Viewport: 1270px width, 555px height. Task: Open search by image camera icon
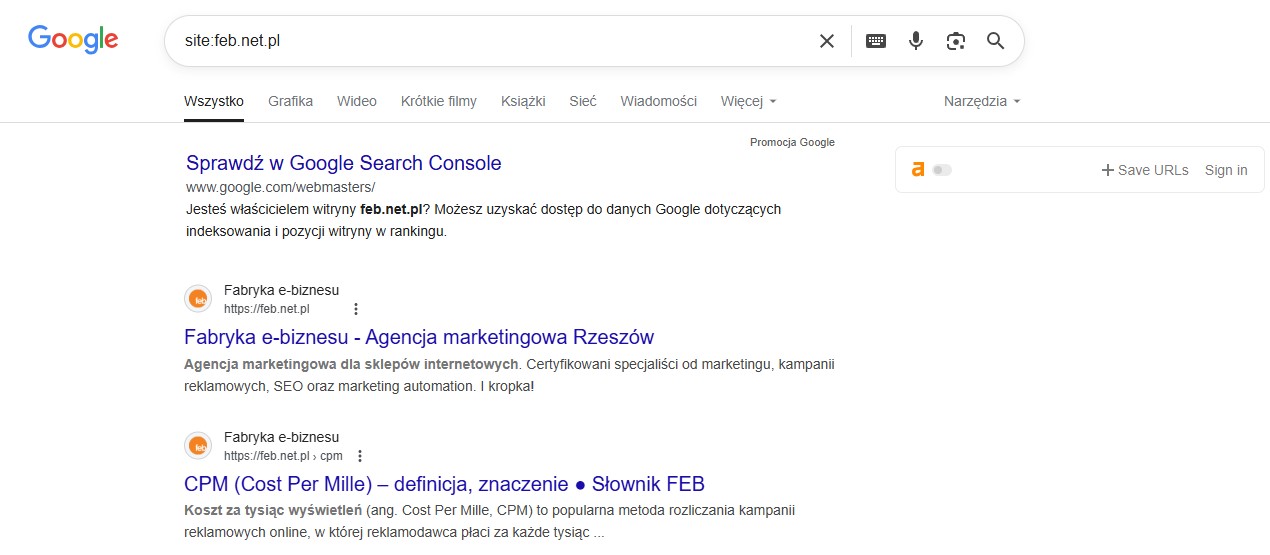pos(956,41)
